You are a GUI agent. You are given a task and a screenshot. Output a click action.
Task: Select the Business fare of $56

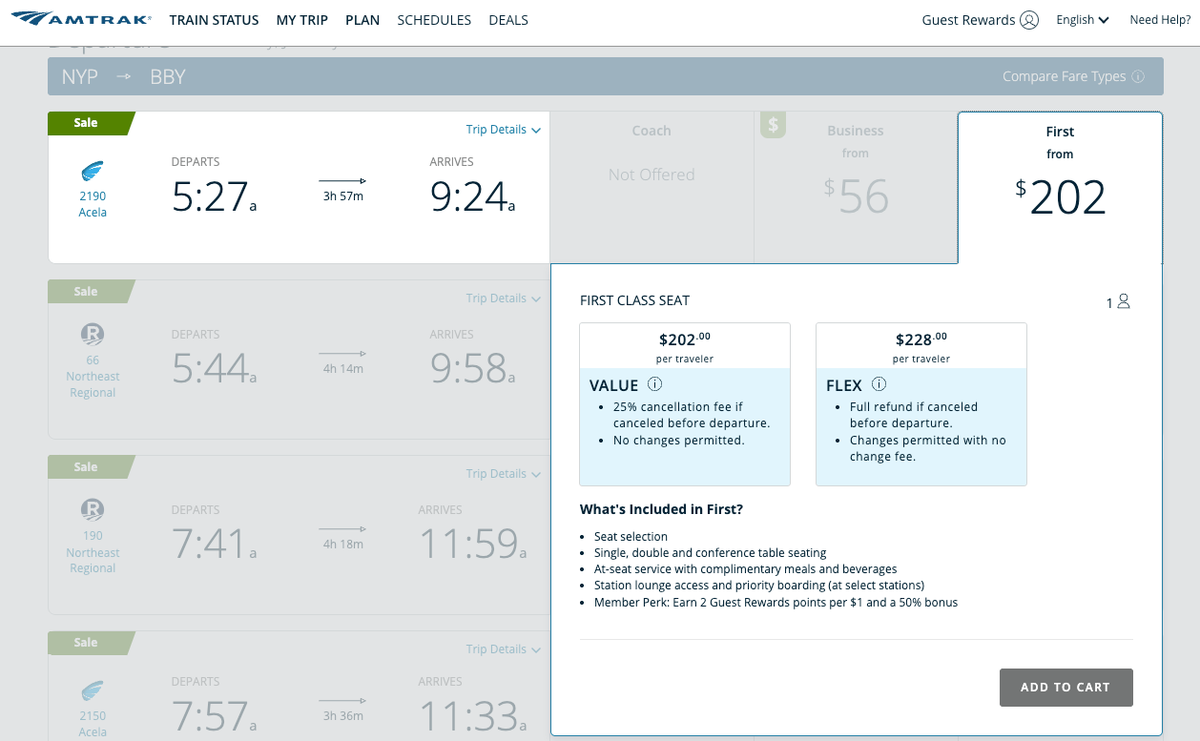(x=856, y=188)
